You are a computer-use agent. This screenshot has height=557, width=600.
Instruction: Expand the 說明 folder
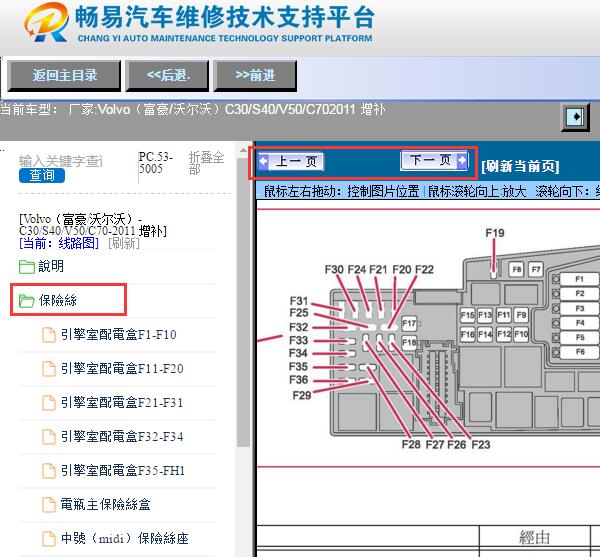click(x=51, y=266)
